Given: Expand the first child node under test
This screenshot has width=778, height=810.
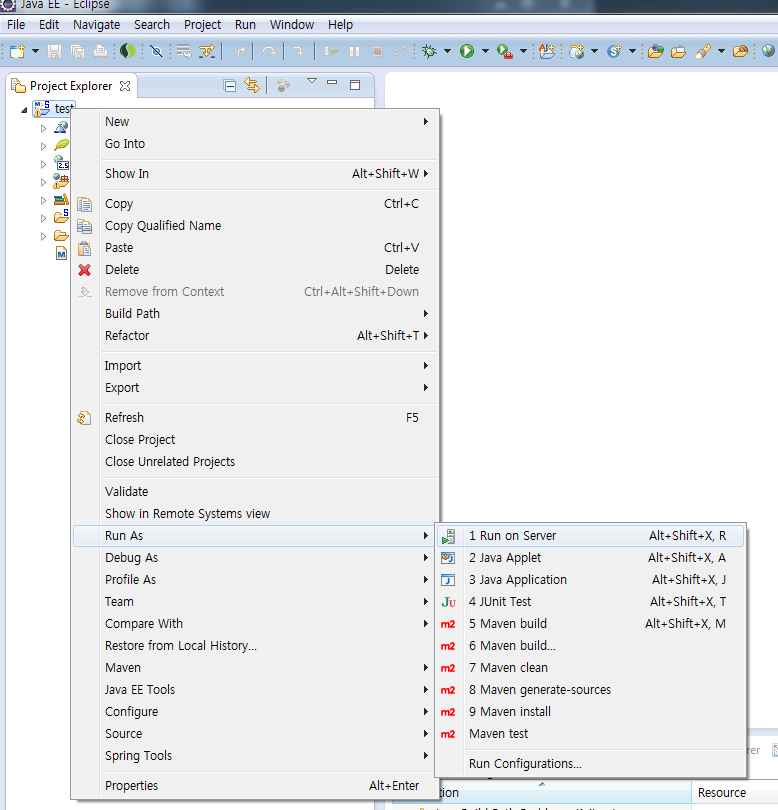Looking at the screenshot, I should point(44,128).
